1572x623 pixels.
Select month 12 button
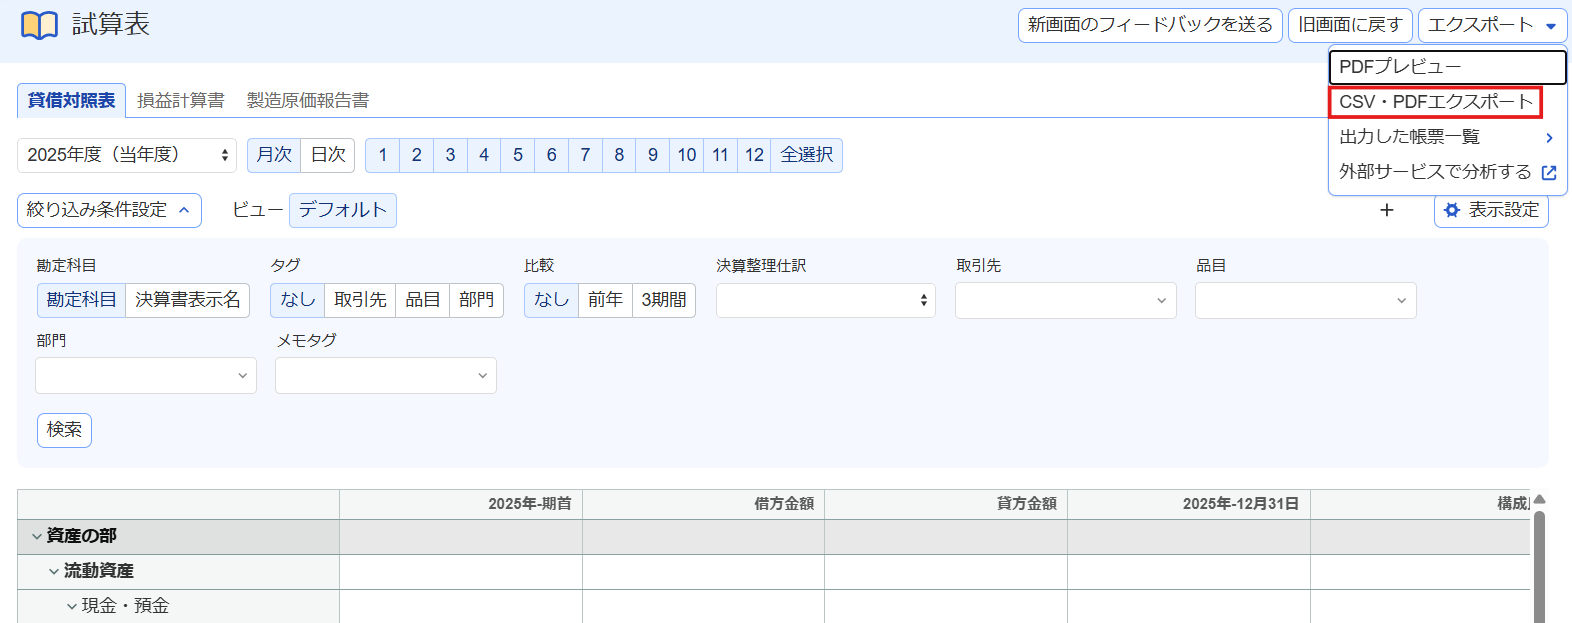[x=755, y=155]
